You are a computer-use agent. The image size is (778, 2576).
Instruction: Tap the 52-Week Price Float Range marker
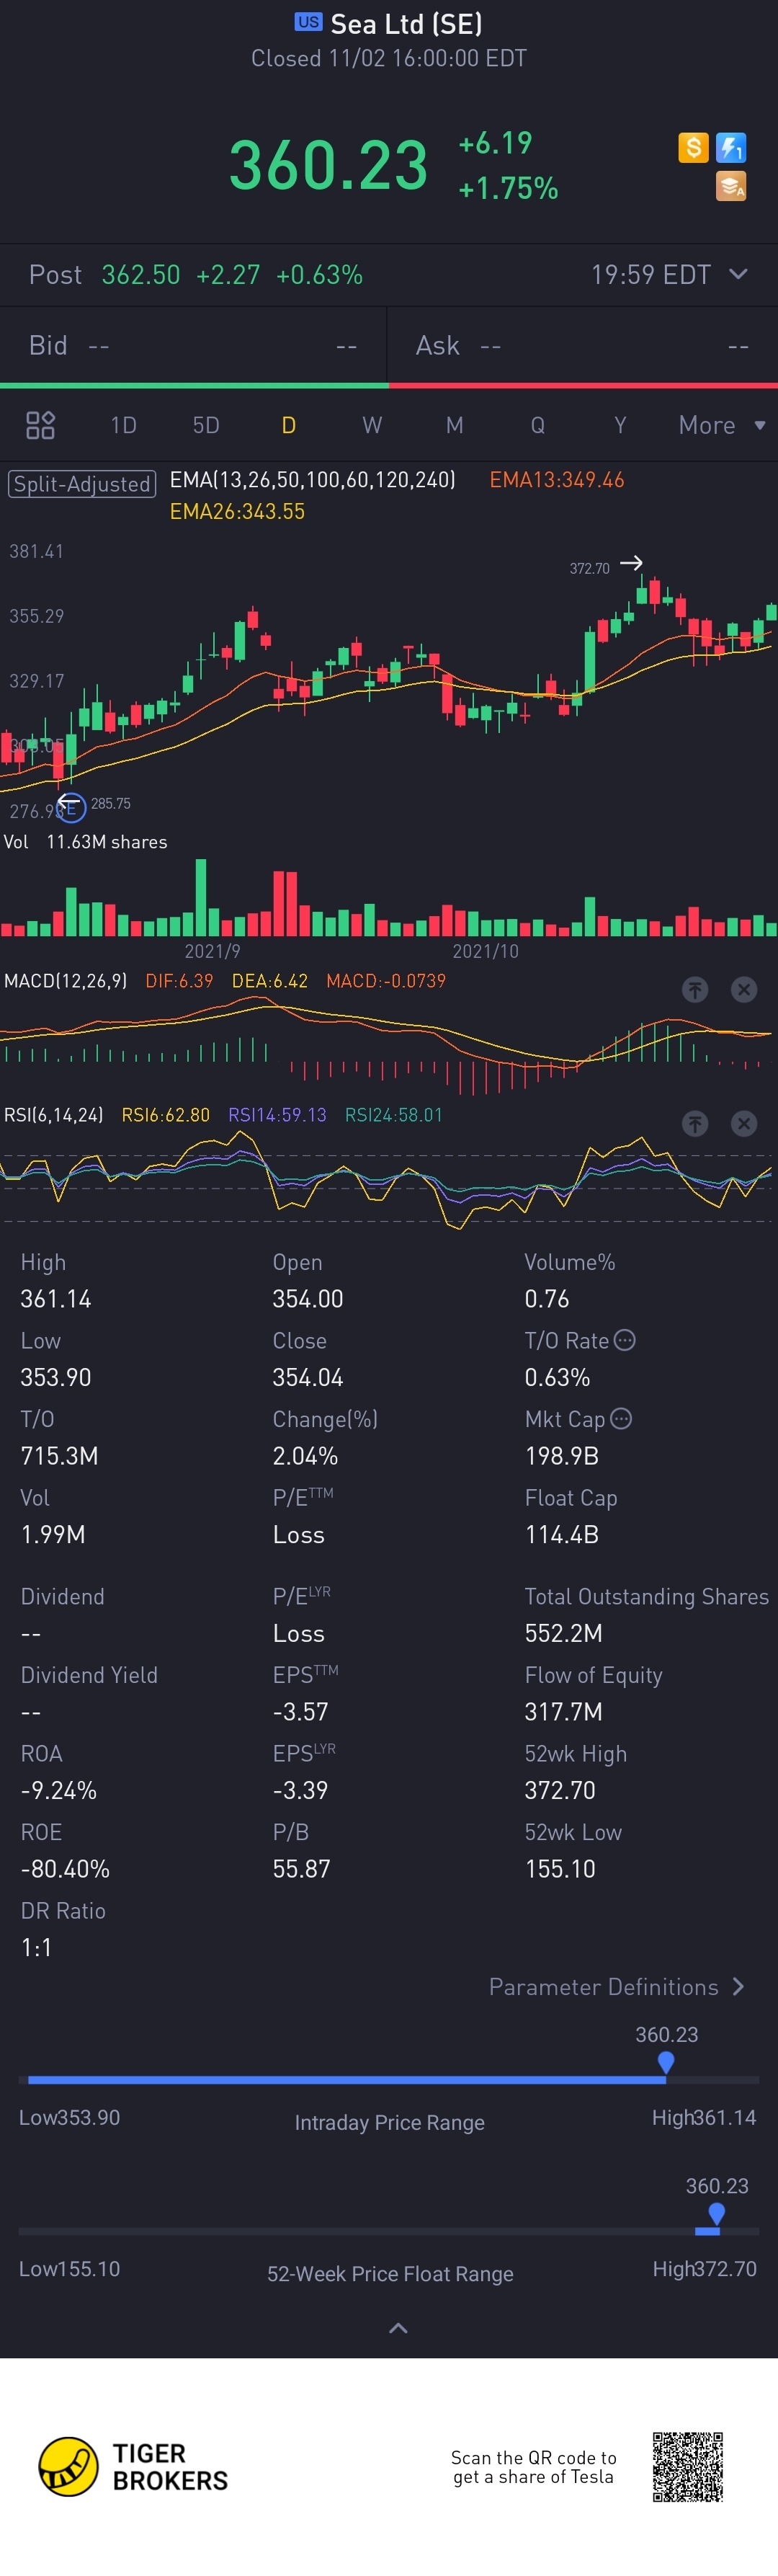point(716,2214)
